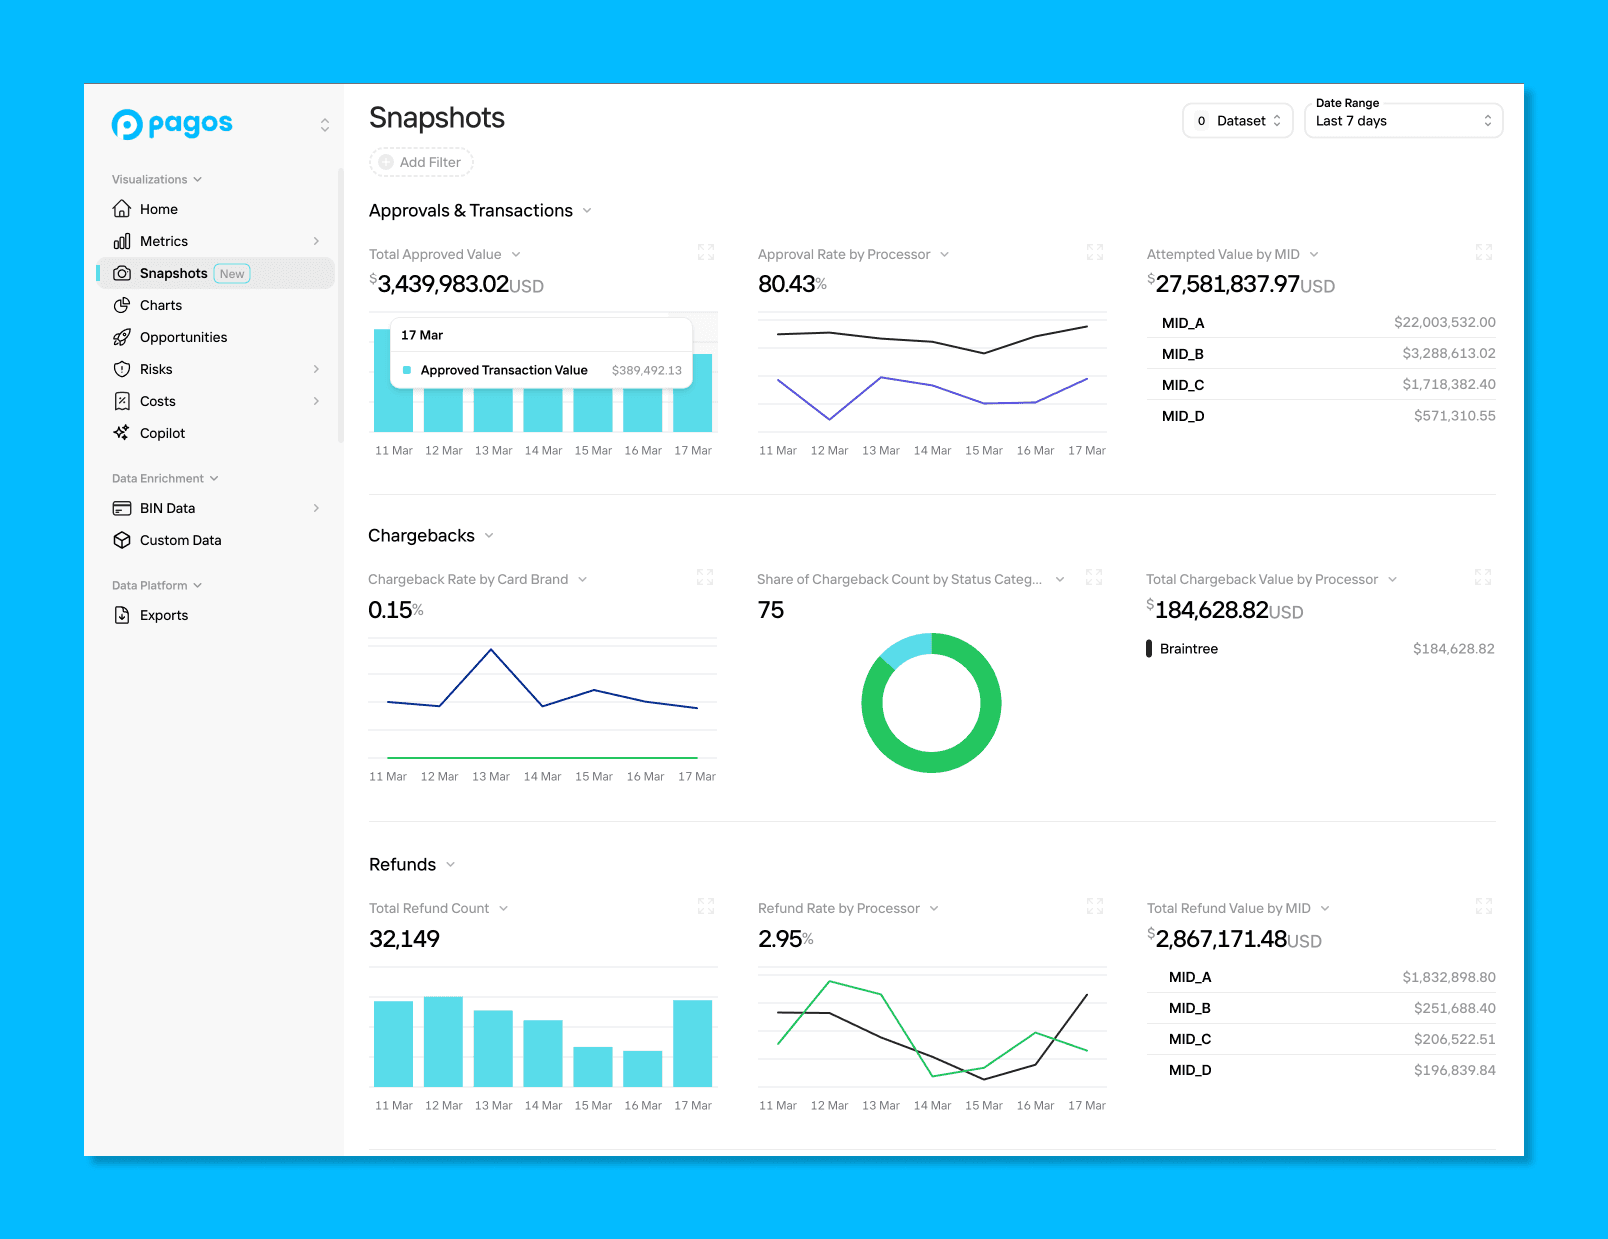1608x1239 pixels.
Task: Click the Exports file icon
Action: click(122, 615)
